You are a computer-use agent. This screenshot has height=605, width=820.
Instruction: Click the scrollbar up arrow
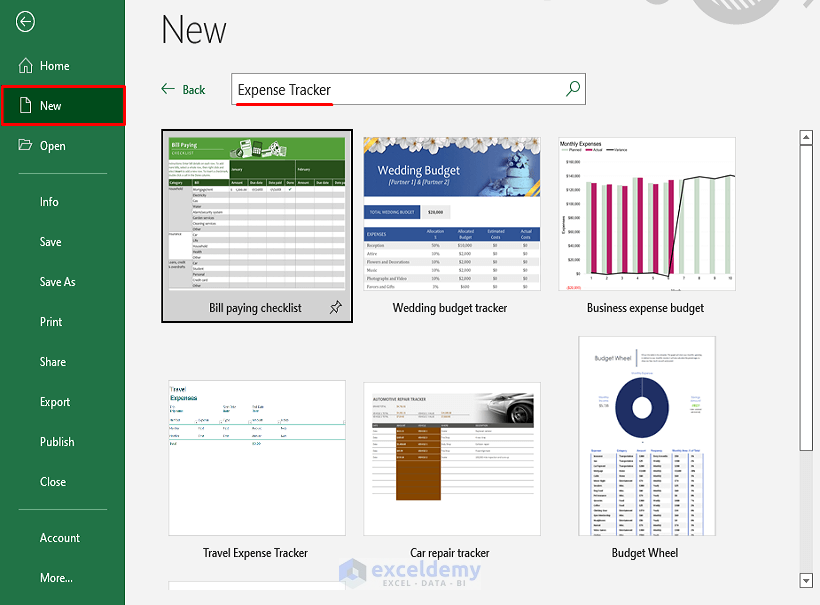[806, 137]
